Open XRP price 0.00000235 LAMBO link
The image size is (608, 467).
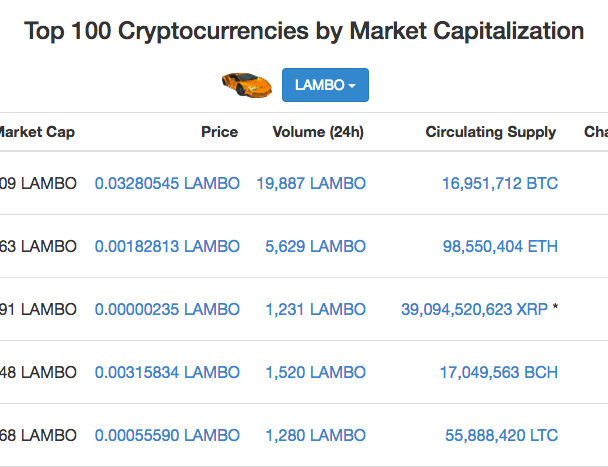click(167, 310)
